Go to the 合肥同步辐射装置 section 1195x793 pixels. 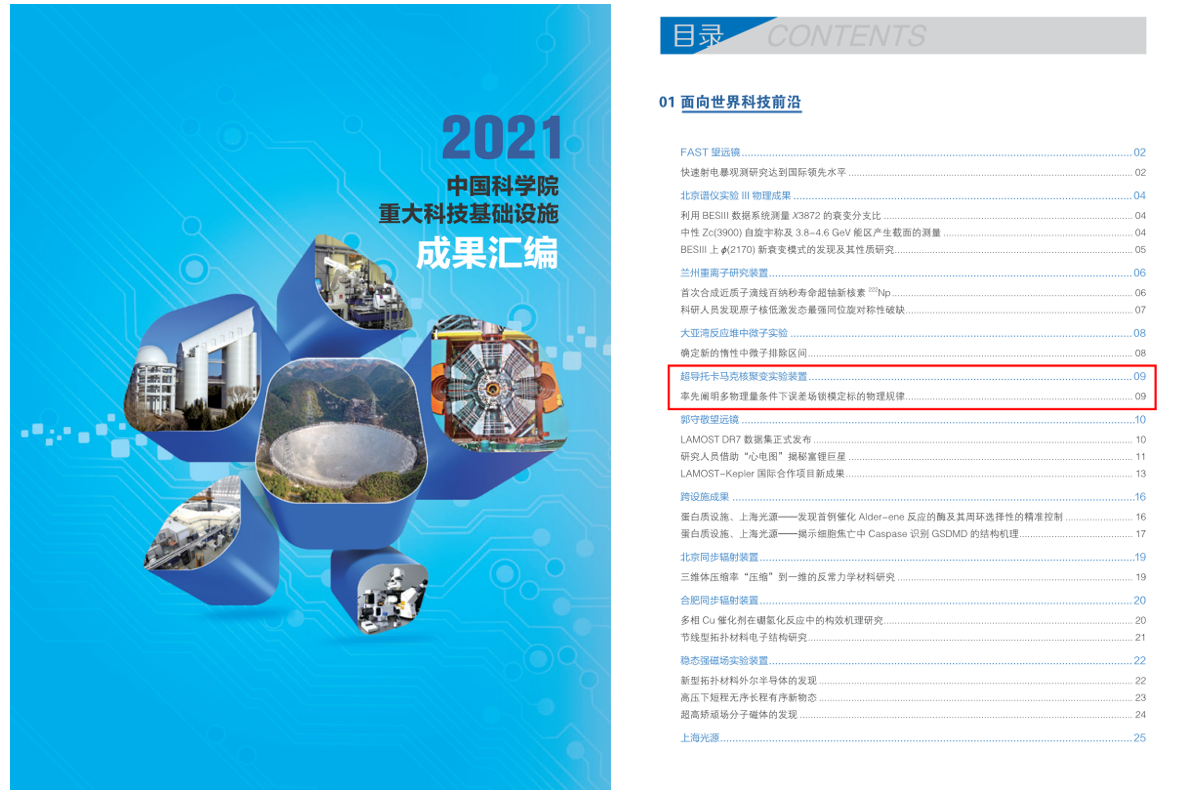[x=719, y=601]
